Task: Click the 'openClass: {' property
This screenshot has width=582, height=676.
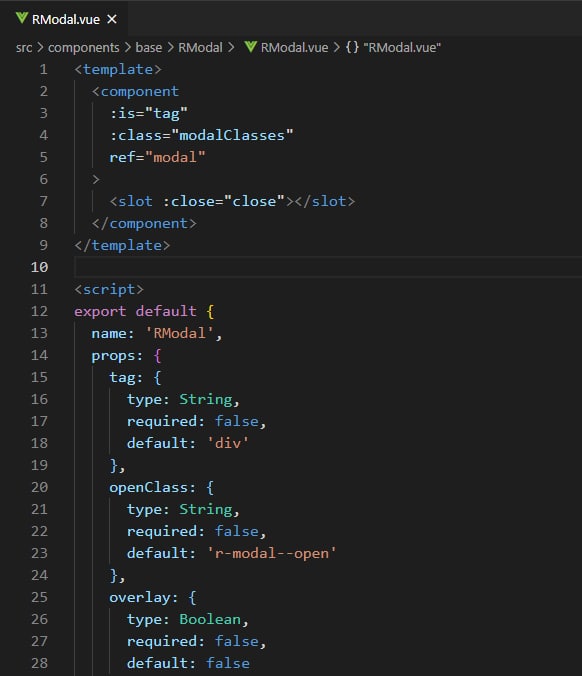Action: 162,487
